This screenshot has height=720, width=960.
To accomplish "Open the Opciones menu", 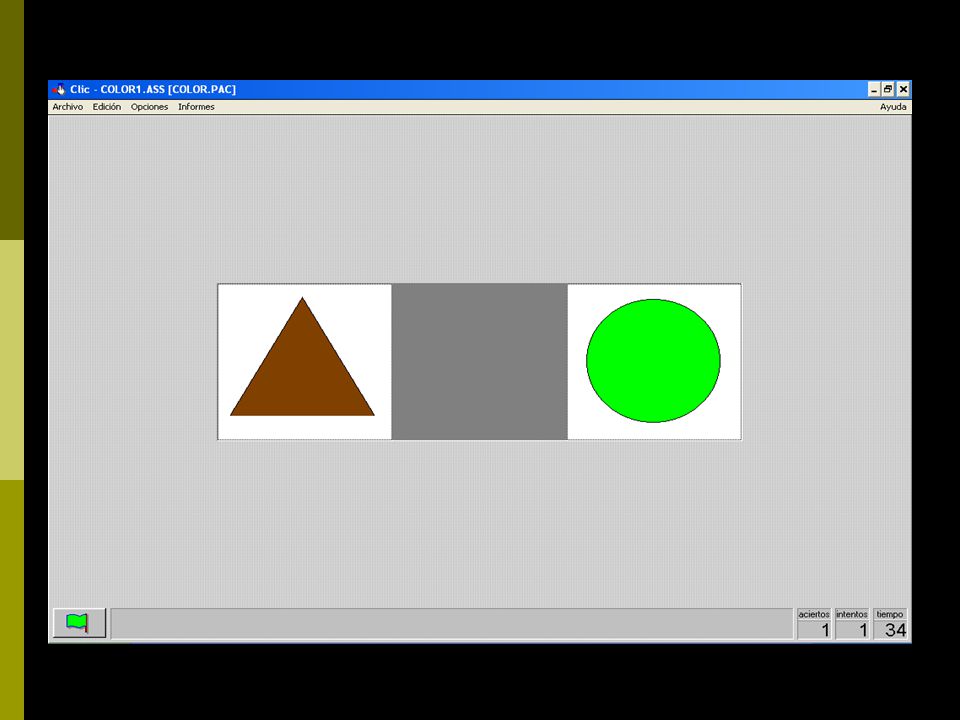I will 149,107.
